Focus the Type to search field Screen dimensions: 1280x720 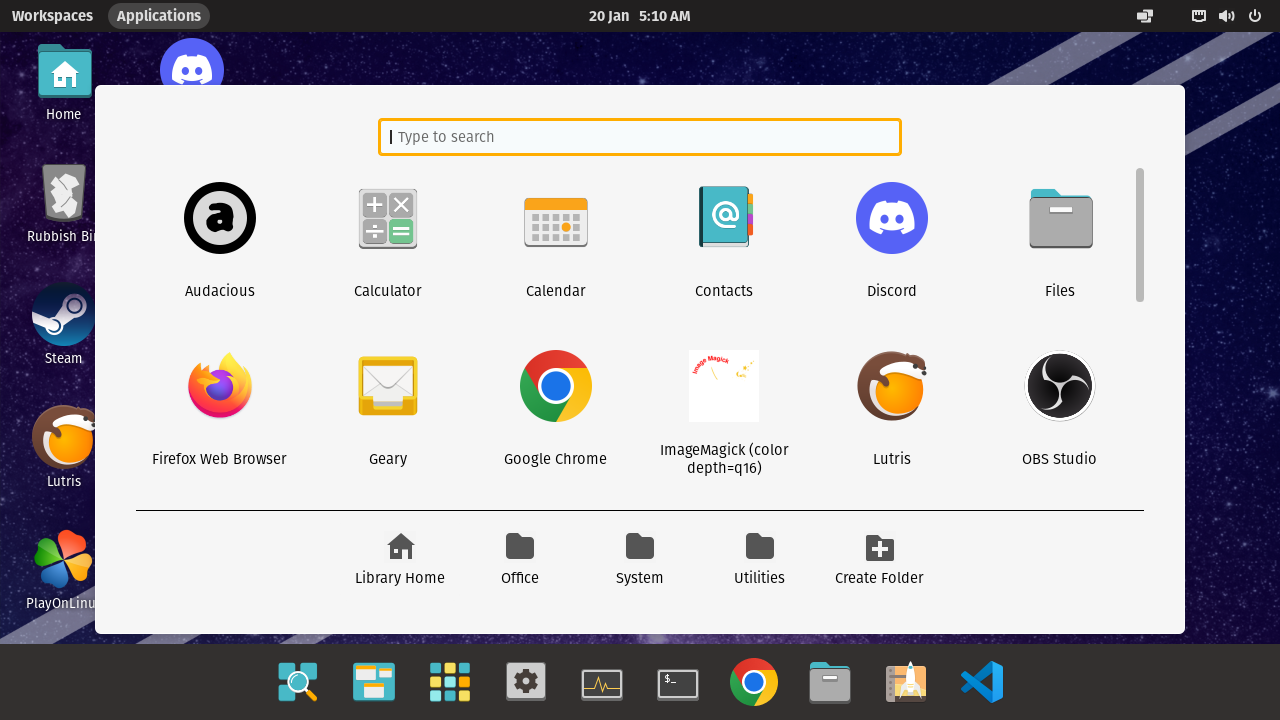[640, 137]
